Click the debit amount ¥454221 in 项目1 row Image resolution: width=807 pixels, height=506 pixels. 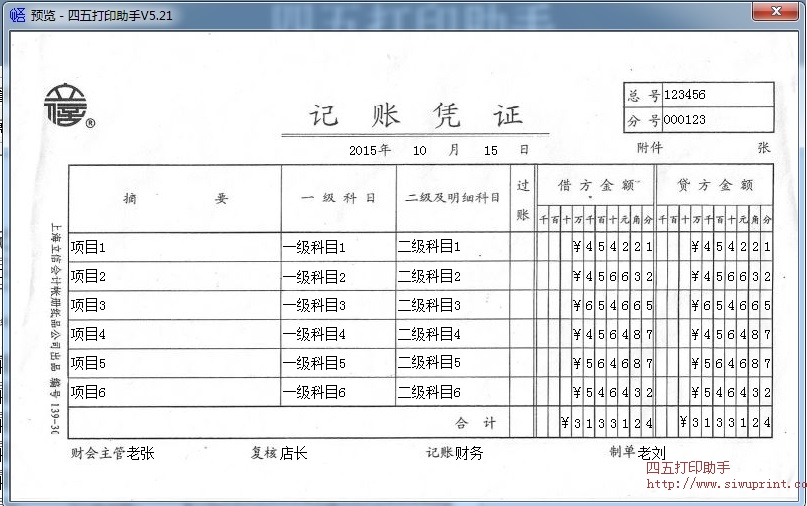pos(612,247)
